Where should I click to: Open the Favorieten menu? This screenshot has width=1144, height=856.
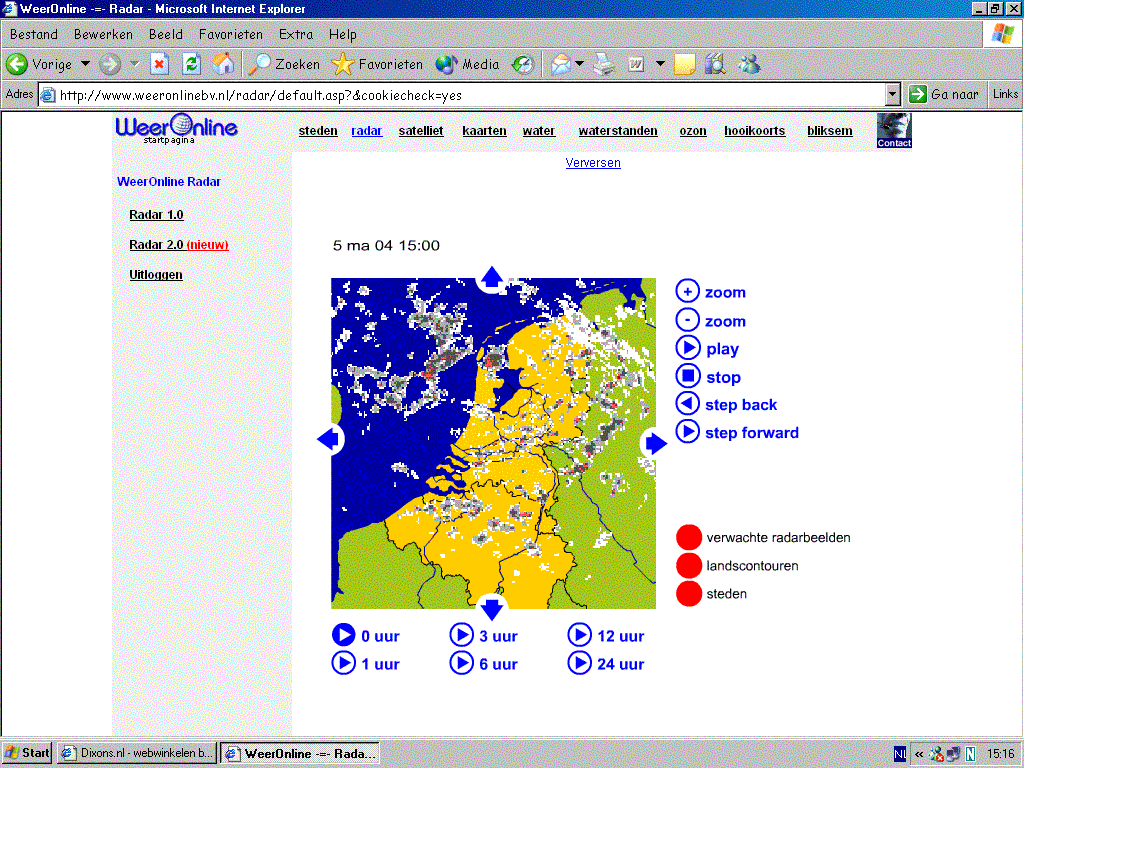231,34
